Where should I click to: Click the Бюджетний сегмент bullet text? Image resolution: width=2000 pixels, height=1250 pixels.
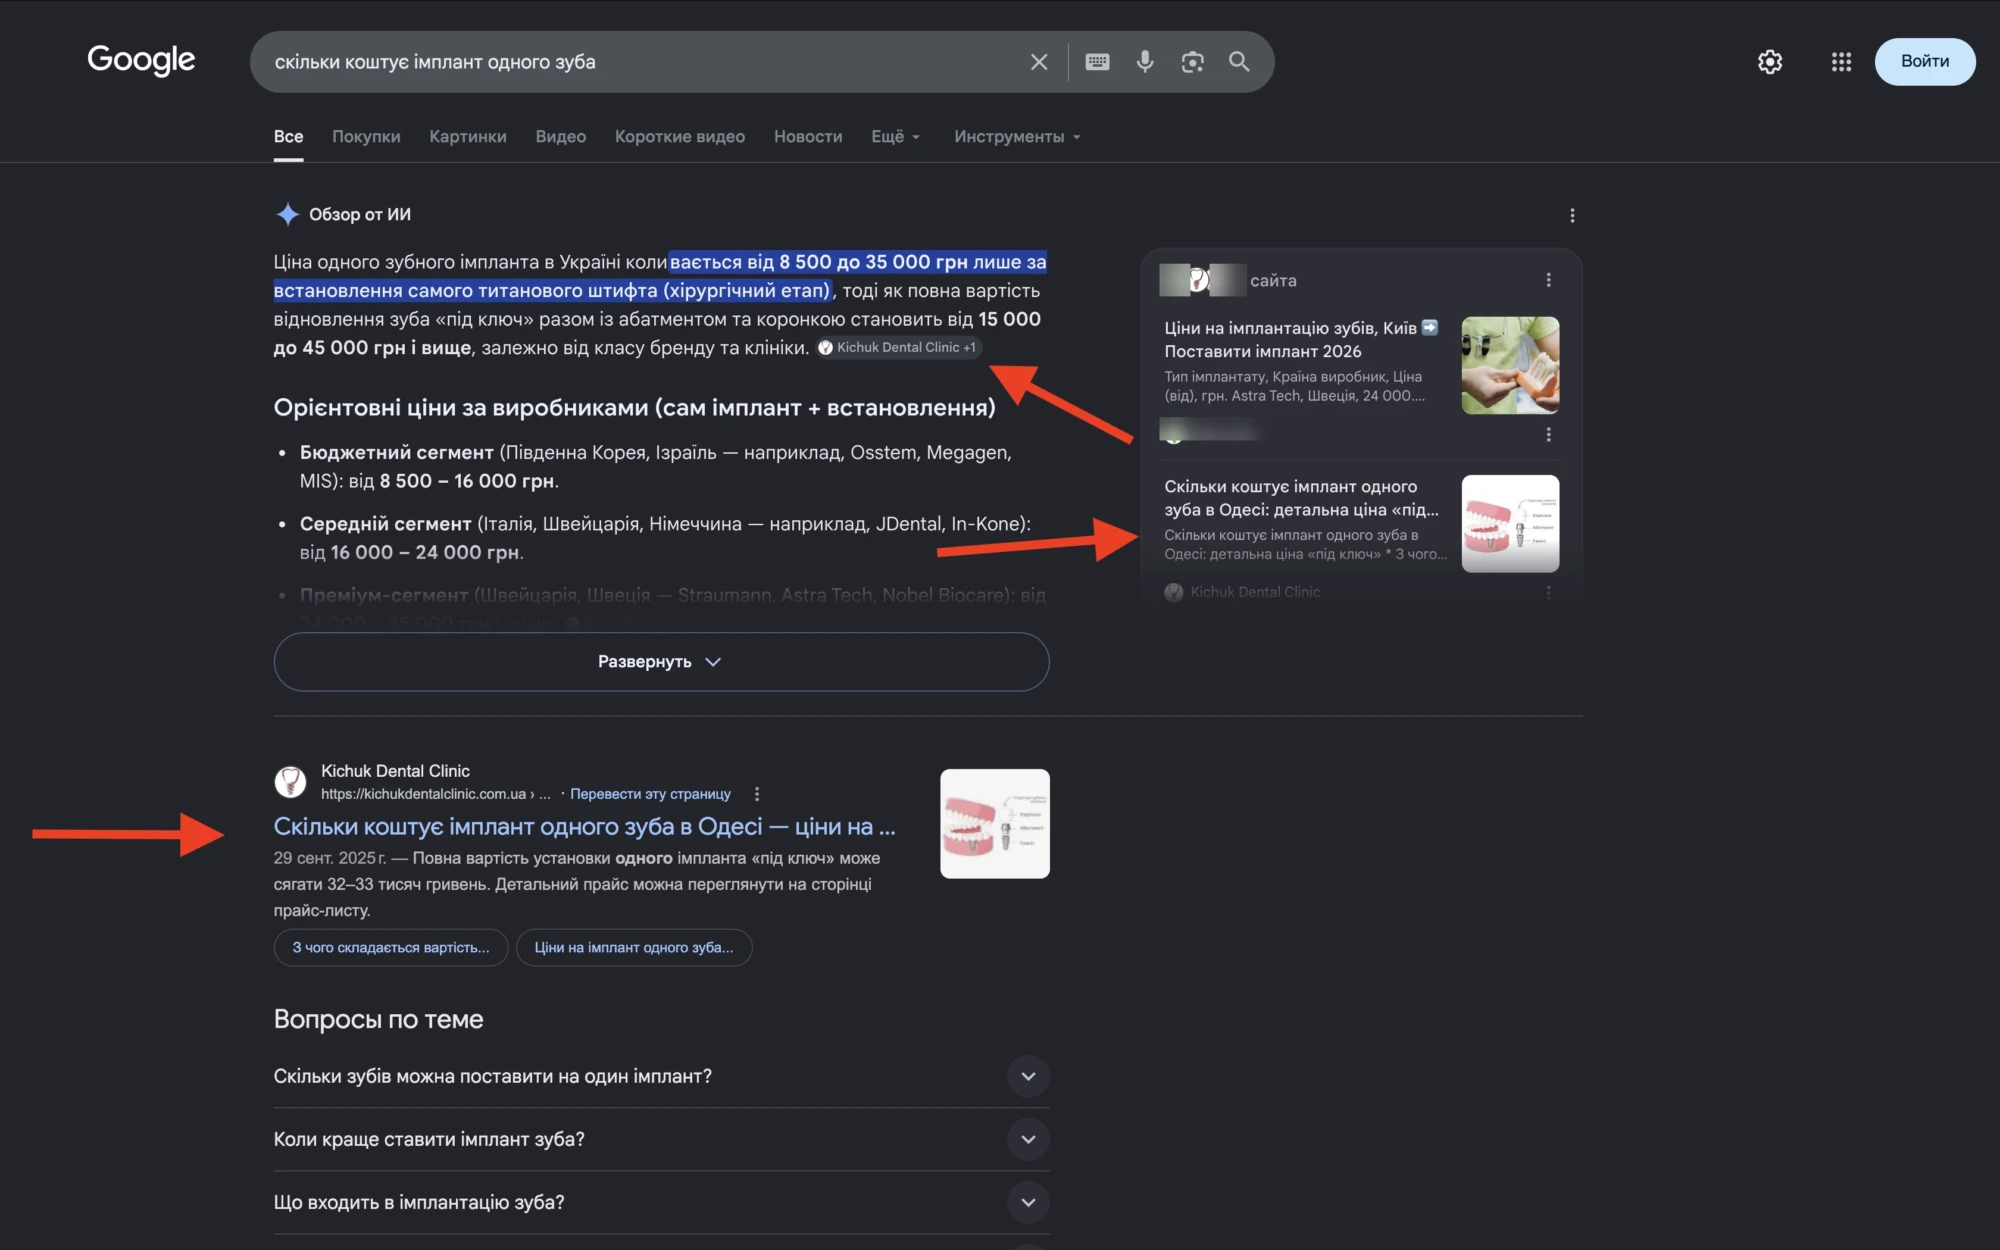(656, 467)
